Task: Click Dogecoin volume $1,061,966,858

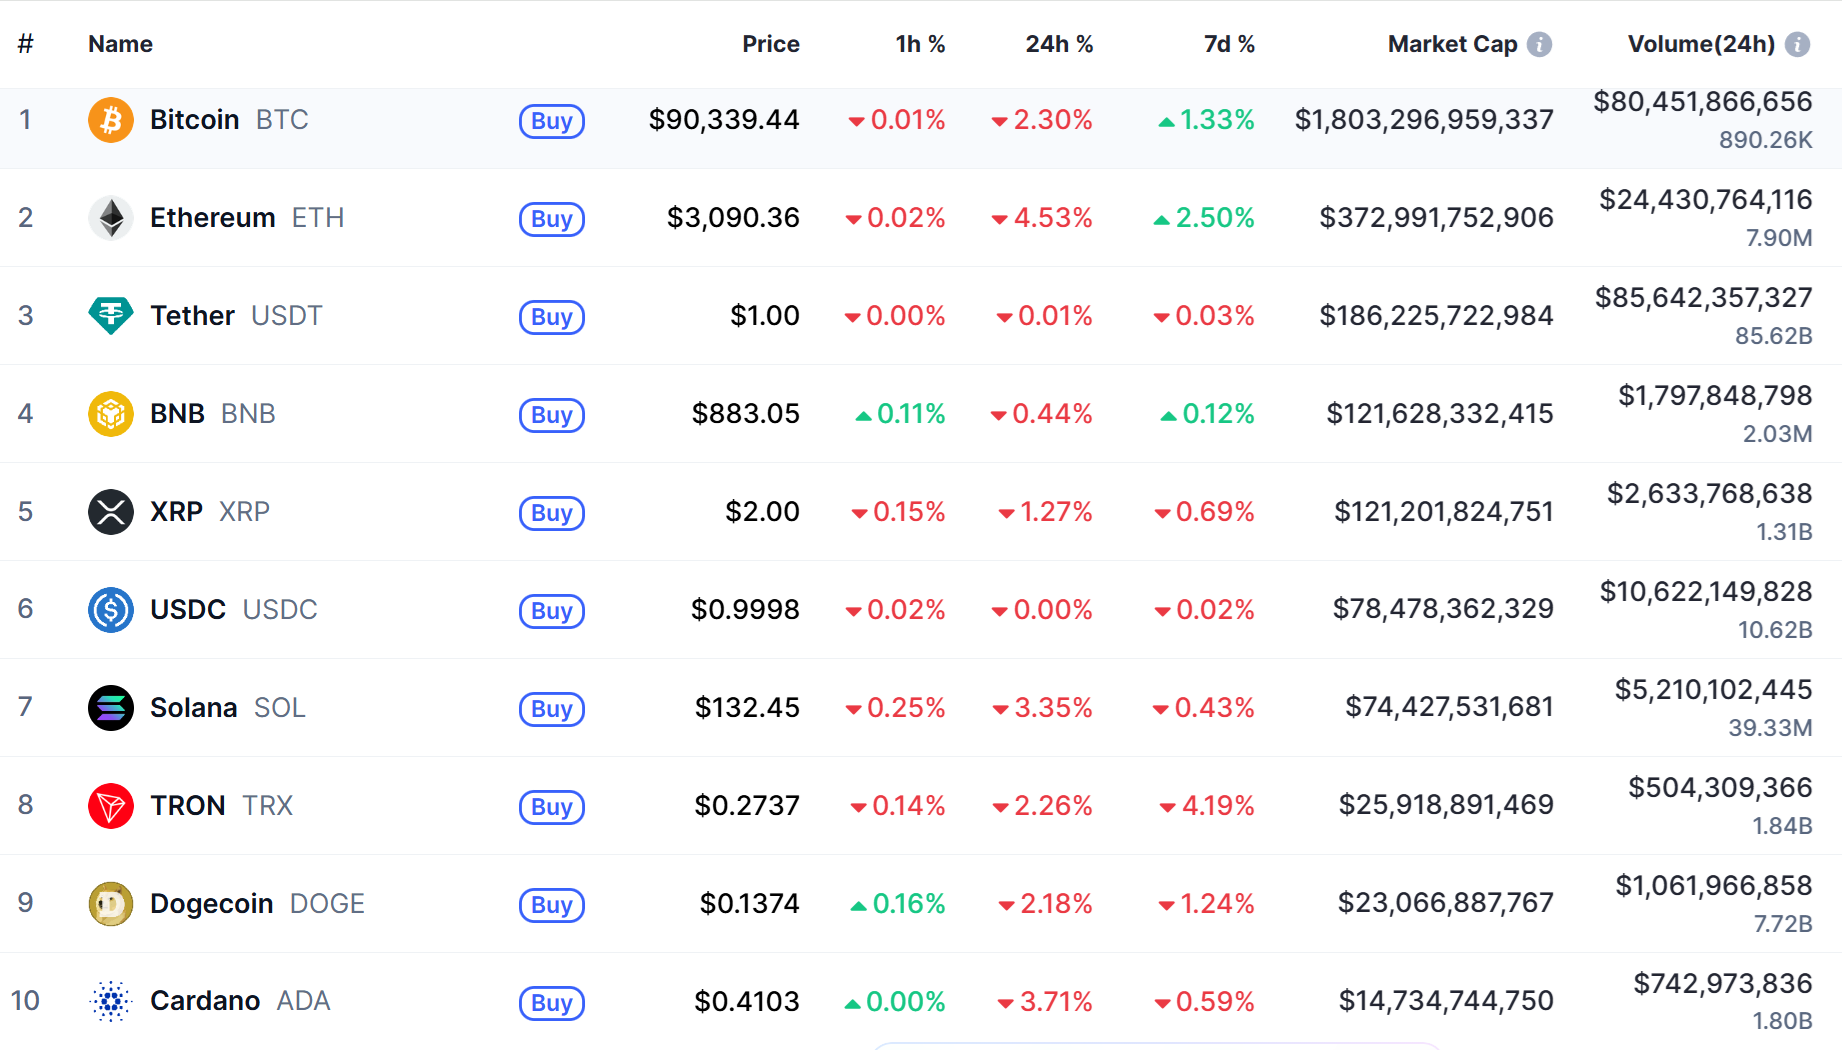Action: point(1714,886)
